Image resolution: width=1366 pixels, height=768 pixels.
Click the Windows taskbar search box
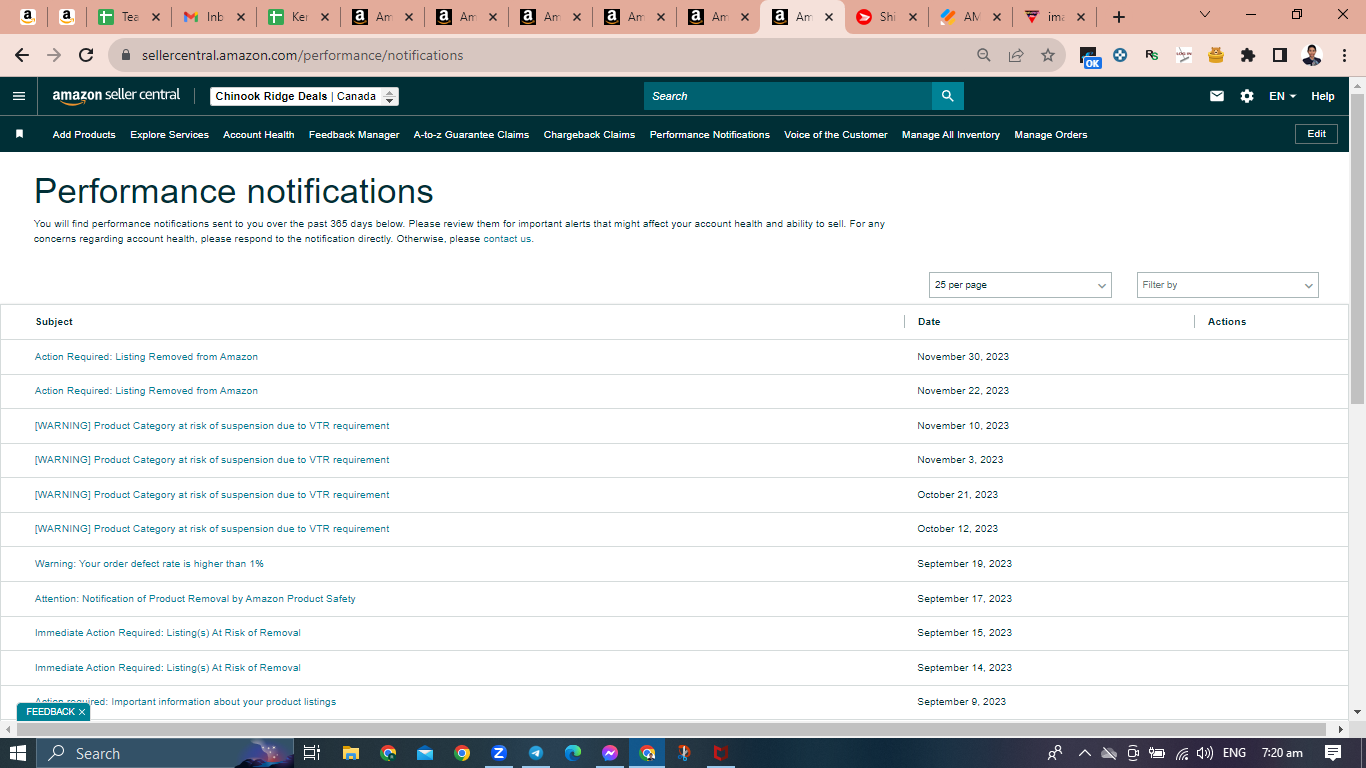pyautogui.click(x=166, y=753)
